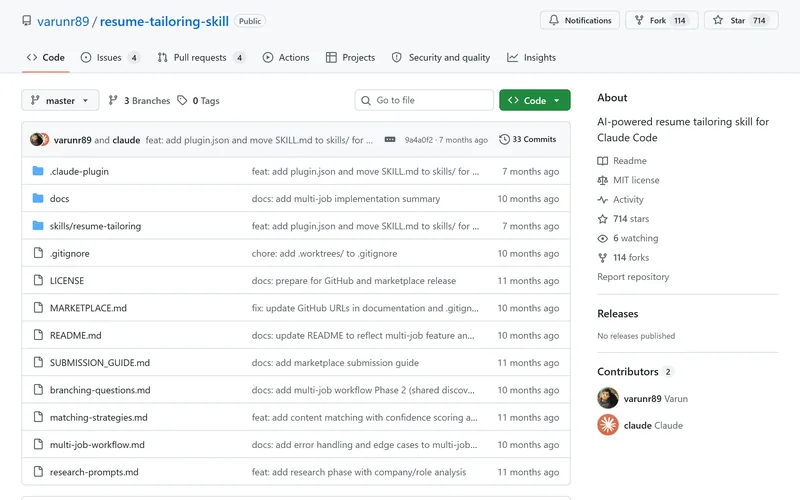Screen dimensions: 800x500
Task: Open the .claude-plugin folder name
Action: pyautogui.click(x=79, y=171)
